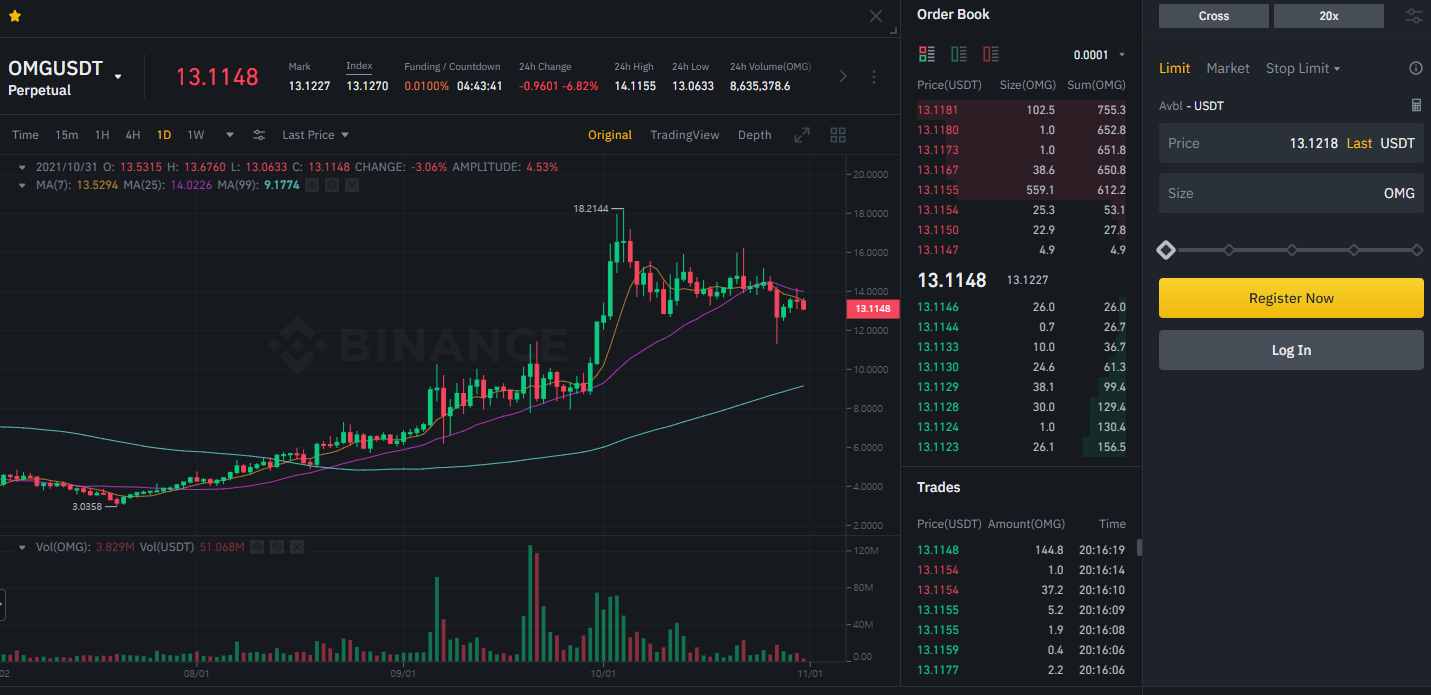Open the OMGUSDT symbol dropdown
The image size is (1431, 695).
pyautogui.click(x=118, y=77)
